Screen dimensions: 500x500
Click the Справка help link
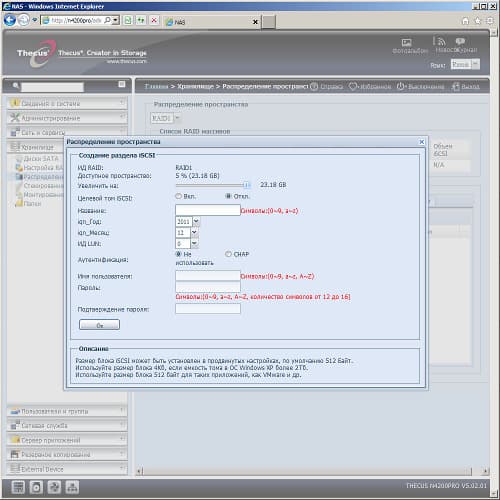coord(327,87)
